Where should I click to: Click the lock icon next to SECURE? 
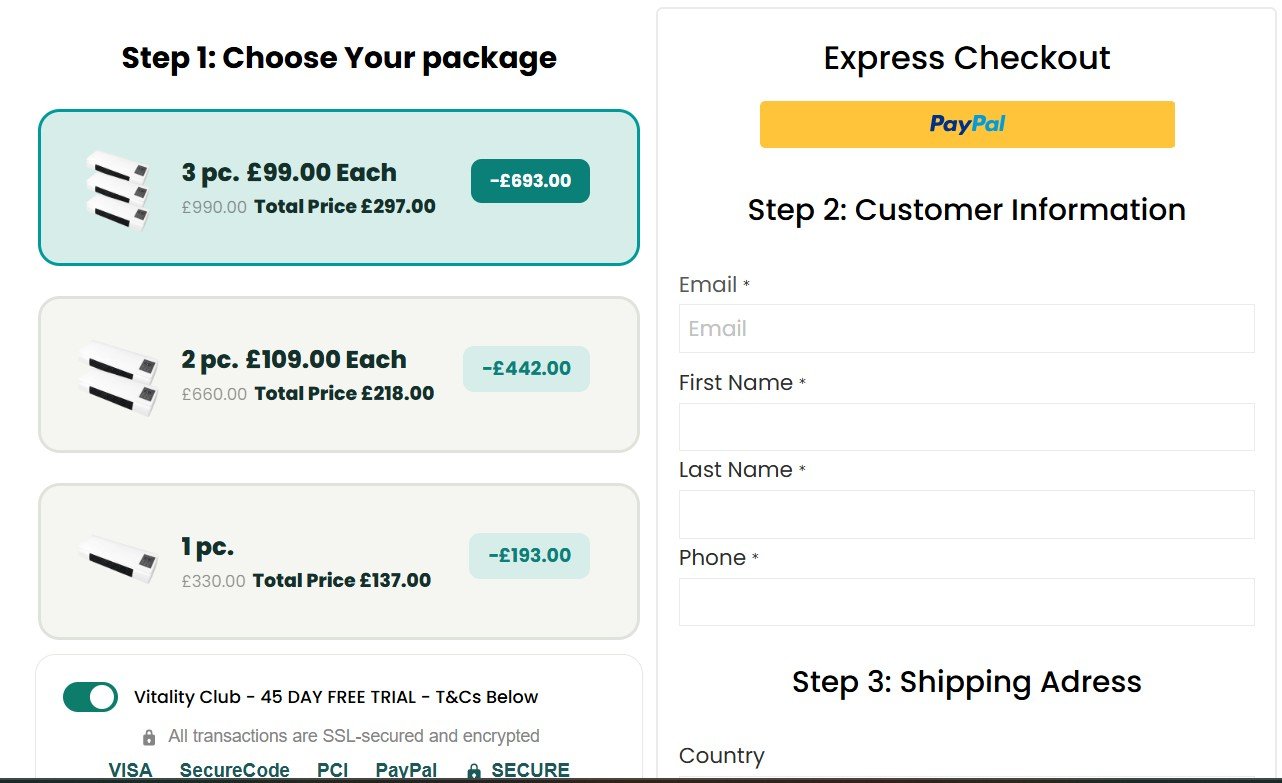474,771
